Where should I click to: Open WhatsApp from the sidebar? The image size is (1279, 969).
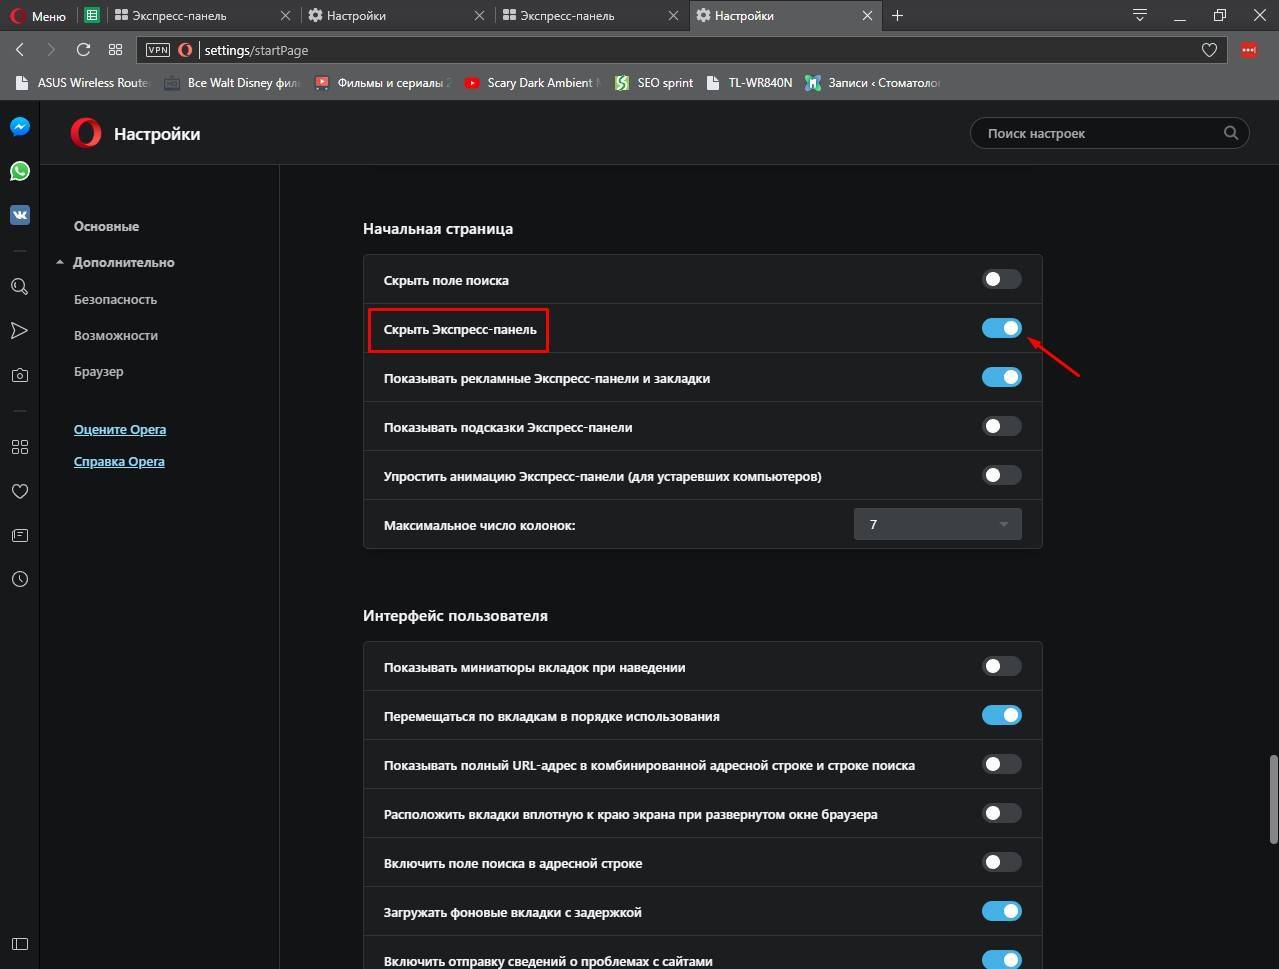click(x=19, y=171)
